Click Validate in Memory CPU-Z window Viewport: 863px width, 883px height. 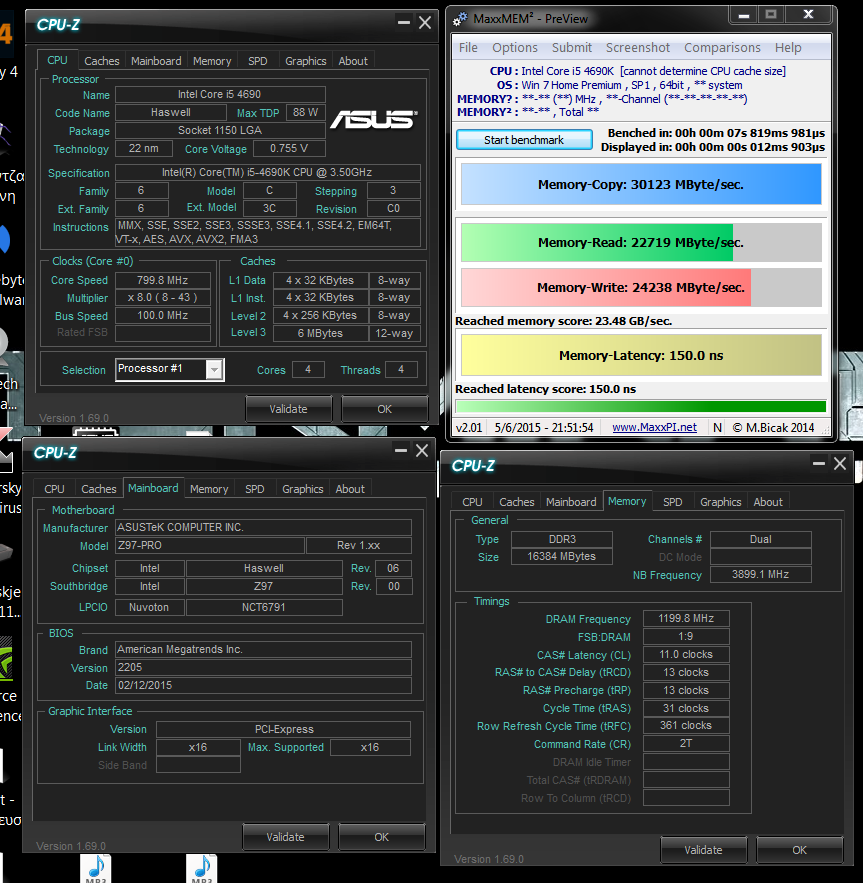(x=703, y=850)
